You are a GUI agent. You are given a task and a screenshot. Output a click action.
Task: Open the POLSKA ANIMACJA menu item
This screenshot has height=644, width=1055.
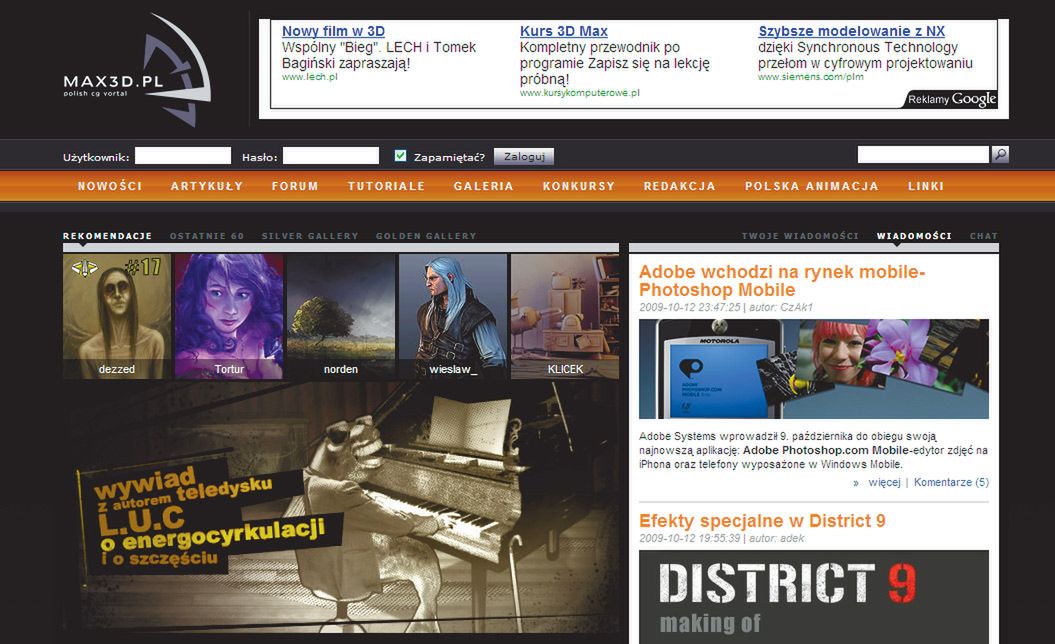(811, 186)
